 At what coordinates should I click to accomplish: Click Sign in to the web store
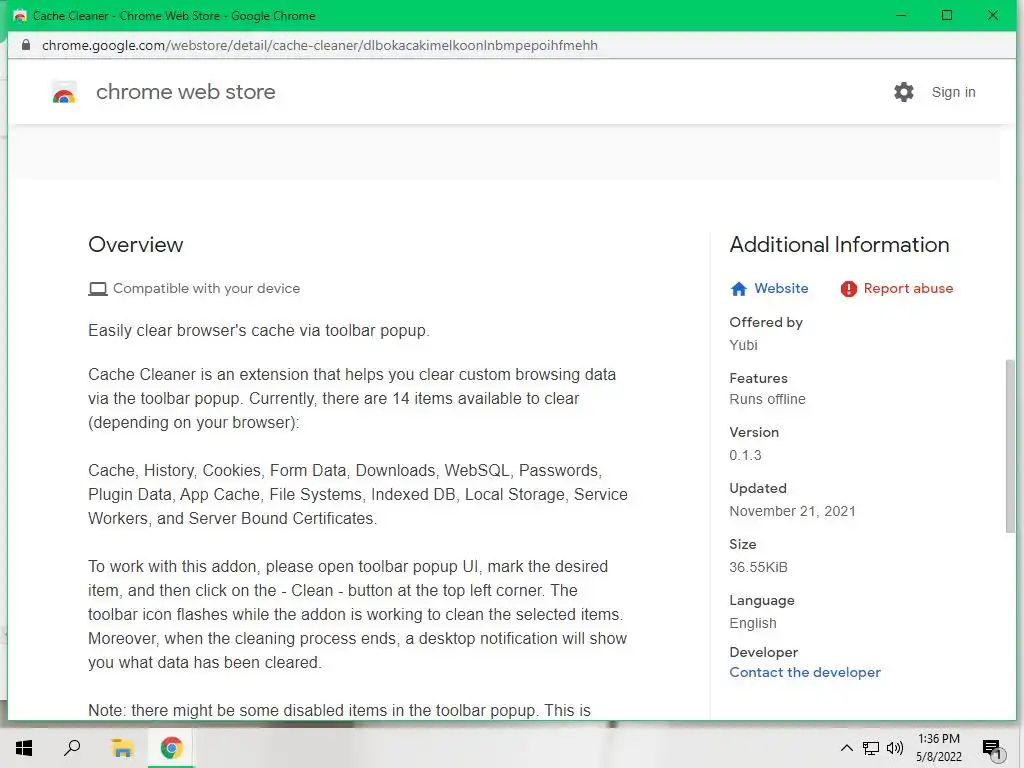pyautogui.click(x=953, y=92)
